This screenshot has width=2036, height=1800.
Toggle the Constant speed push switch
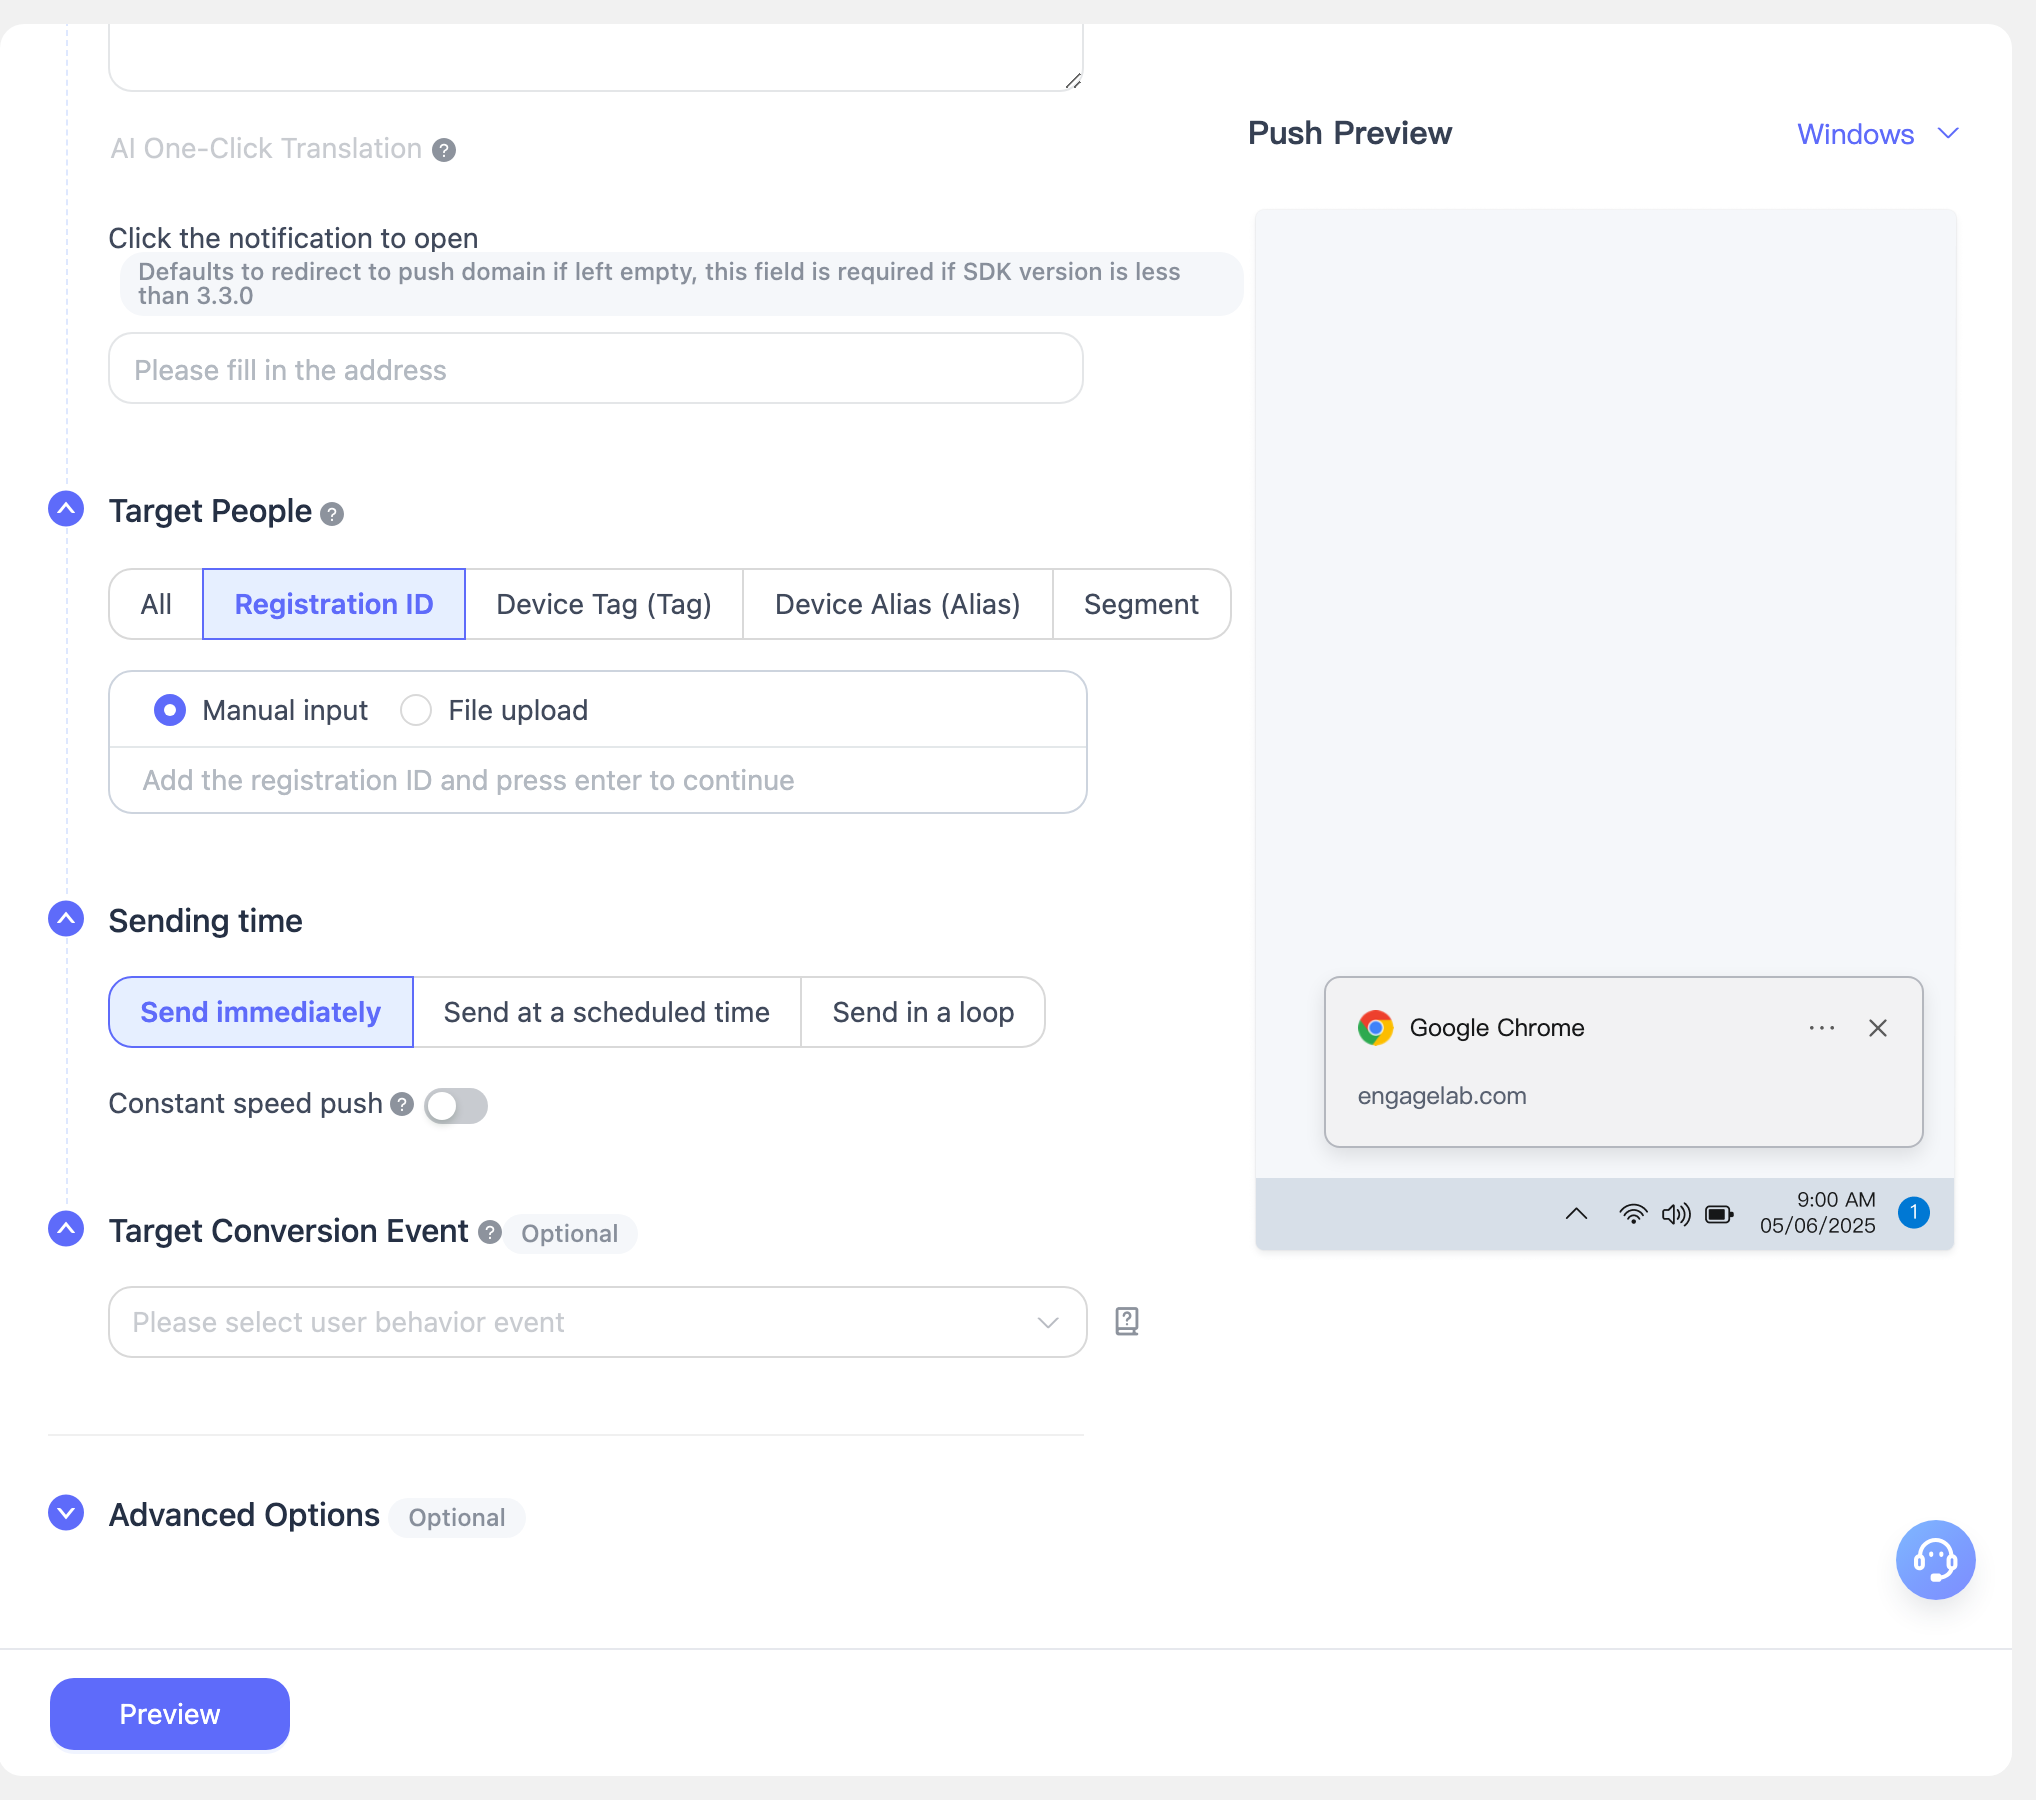456,1106
